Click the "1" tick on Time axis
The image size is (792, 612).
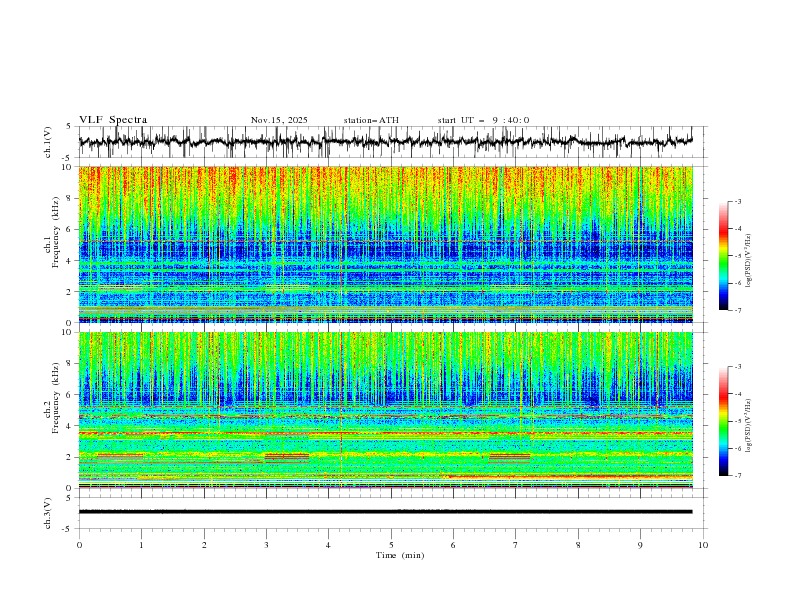pyautogui.click(x=141, y=545)
